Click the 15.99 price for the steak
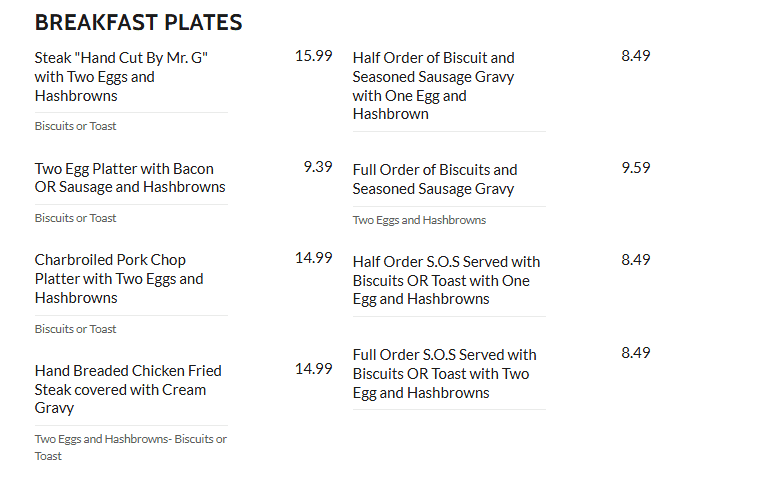The height and width of the screenshot is (480, 760). (314, 56)
